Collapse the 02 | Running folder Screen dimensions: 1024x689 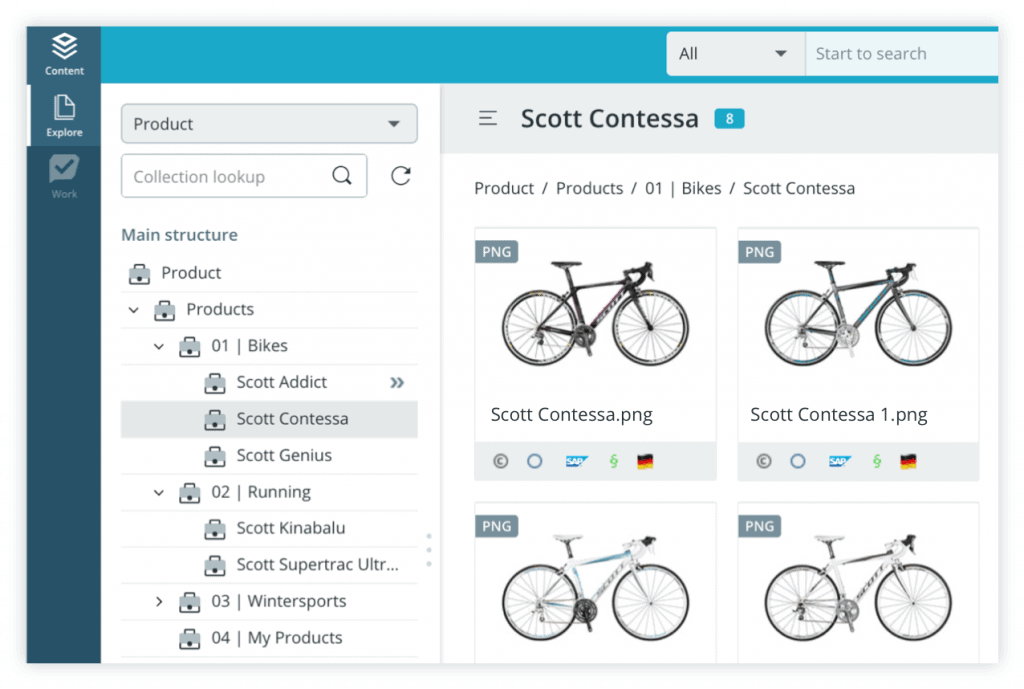tap(159, 492)
